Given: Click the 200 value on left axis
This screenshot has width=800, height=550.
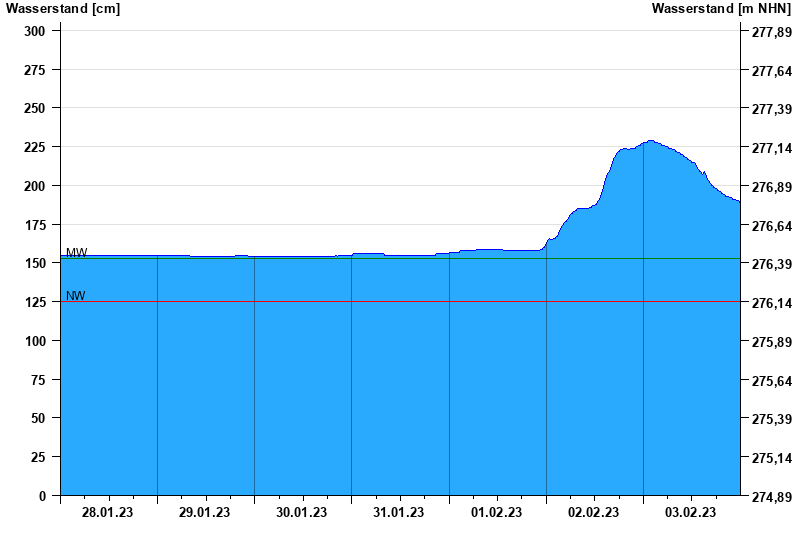Looking at the screenshot, I should pos(35,186).
